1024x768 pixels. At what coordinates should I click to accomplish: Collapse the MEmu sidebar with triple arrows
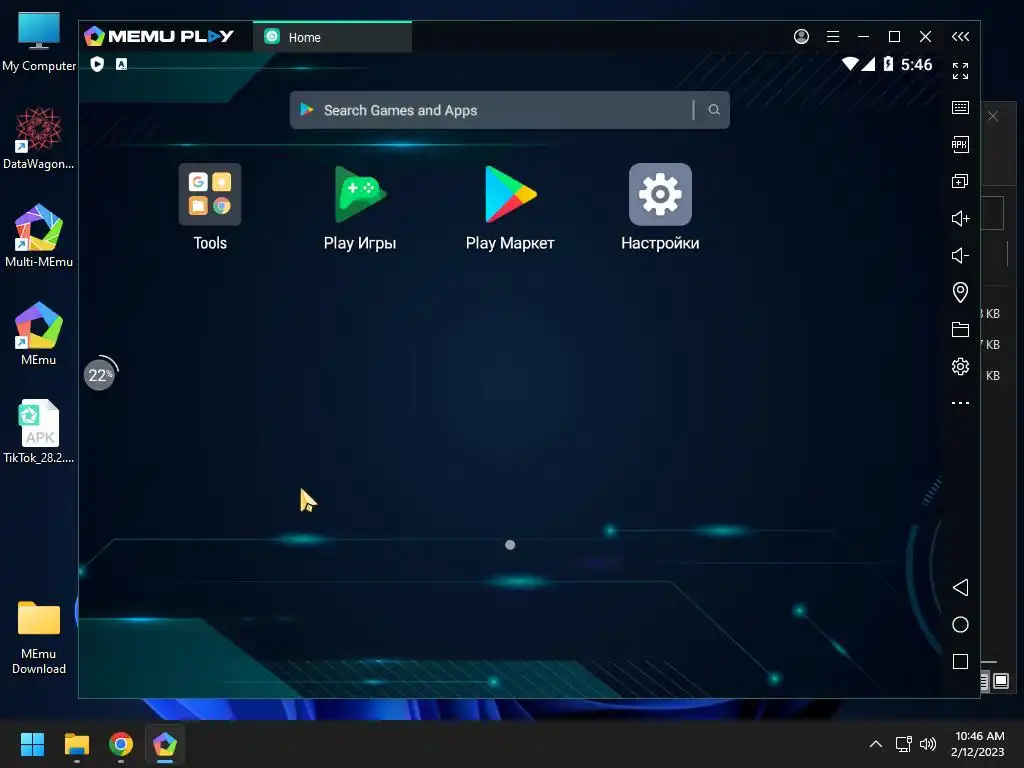[x=960, y=37]
